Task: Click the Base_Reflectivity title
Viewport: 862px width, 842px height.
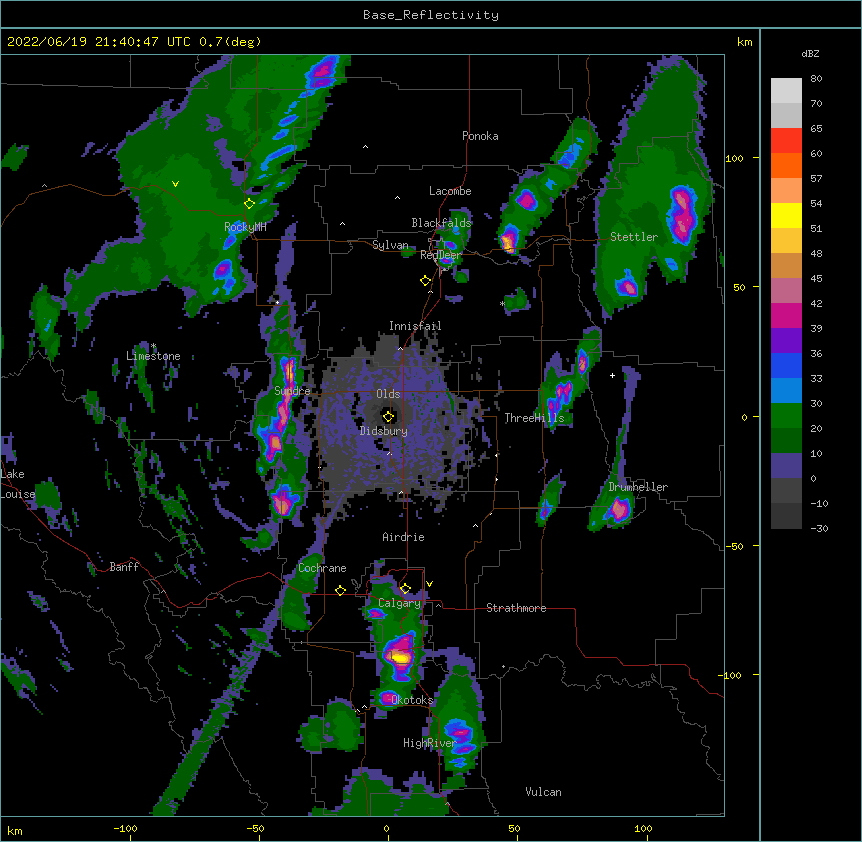Action: click(x=431, y=15)
